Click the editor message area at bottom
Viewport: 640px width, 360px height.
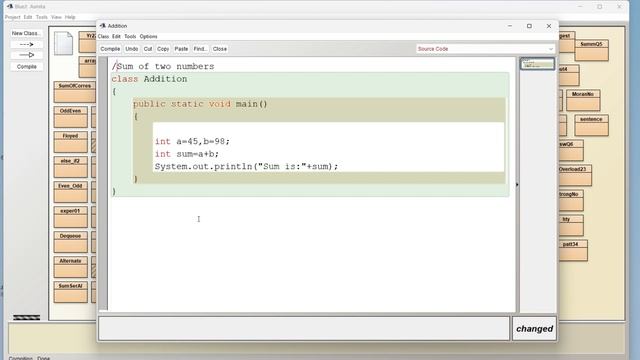(x=304, y=328)
